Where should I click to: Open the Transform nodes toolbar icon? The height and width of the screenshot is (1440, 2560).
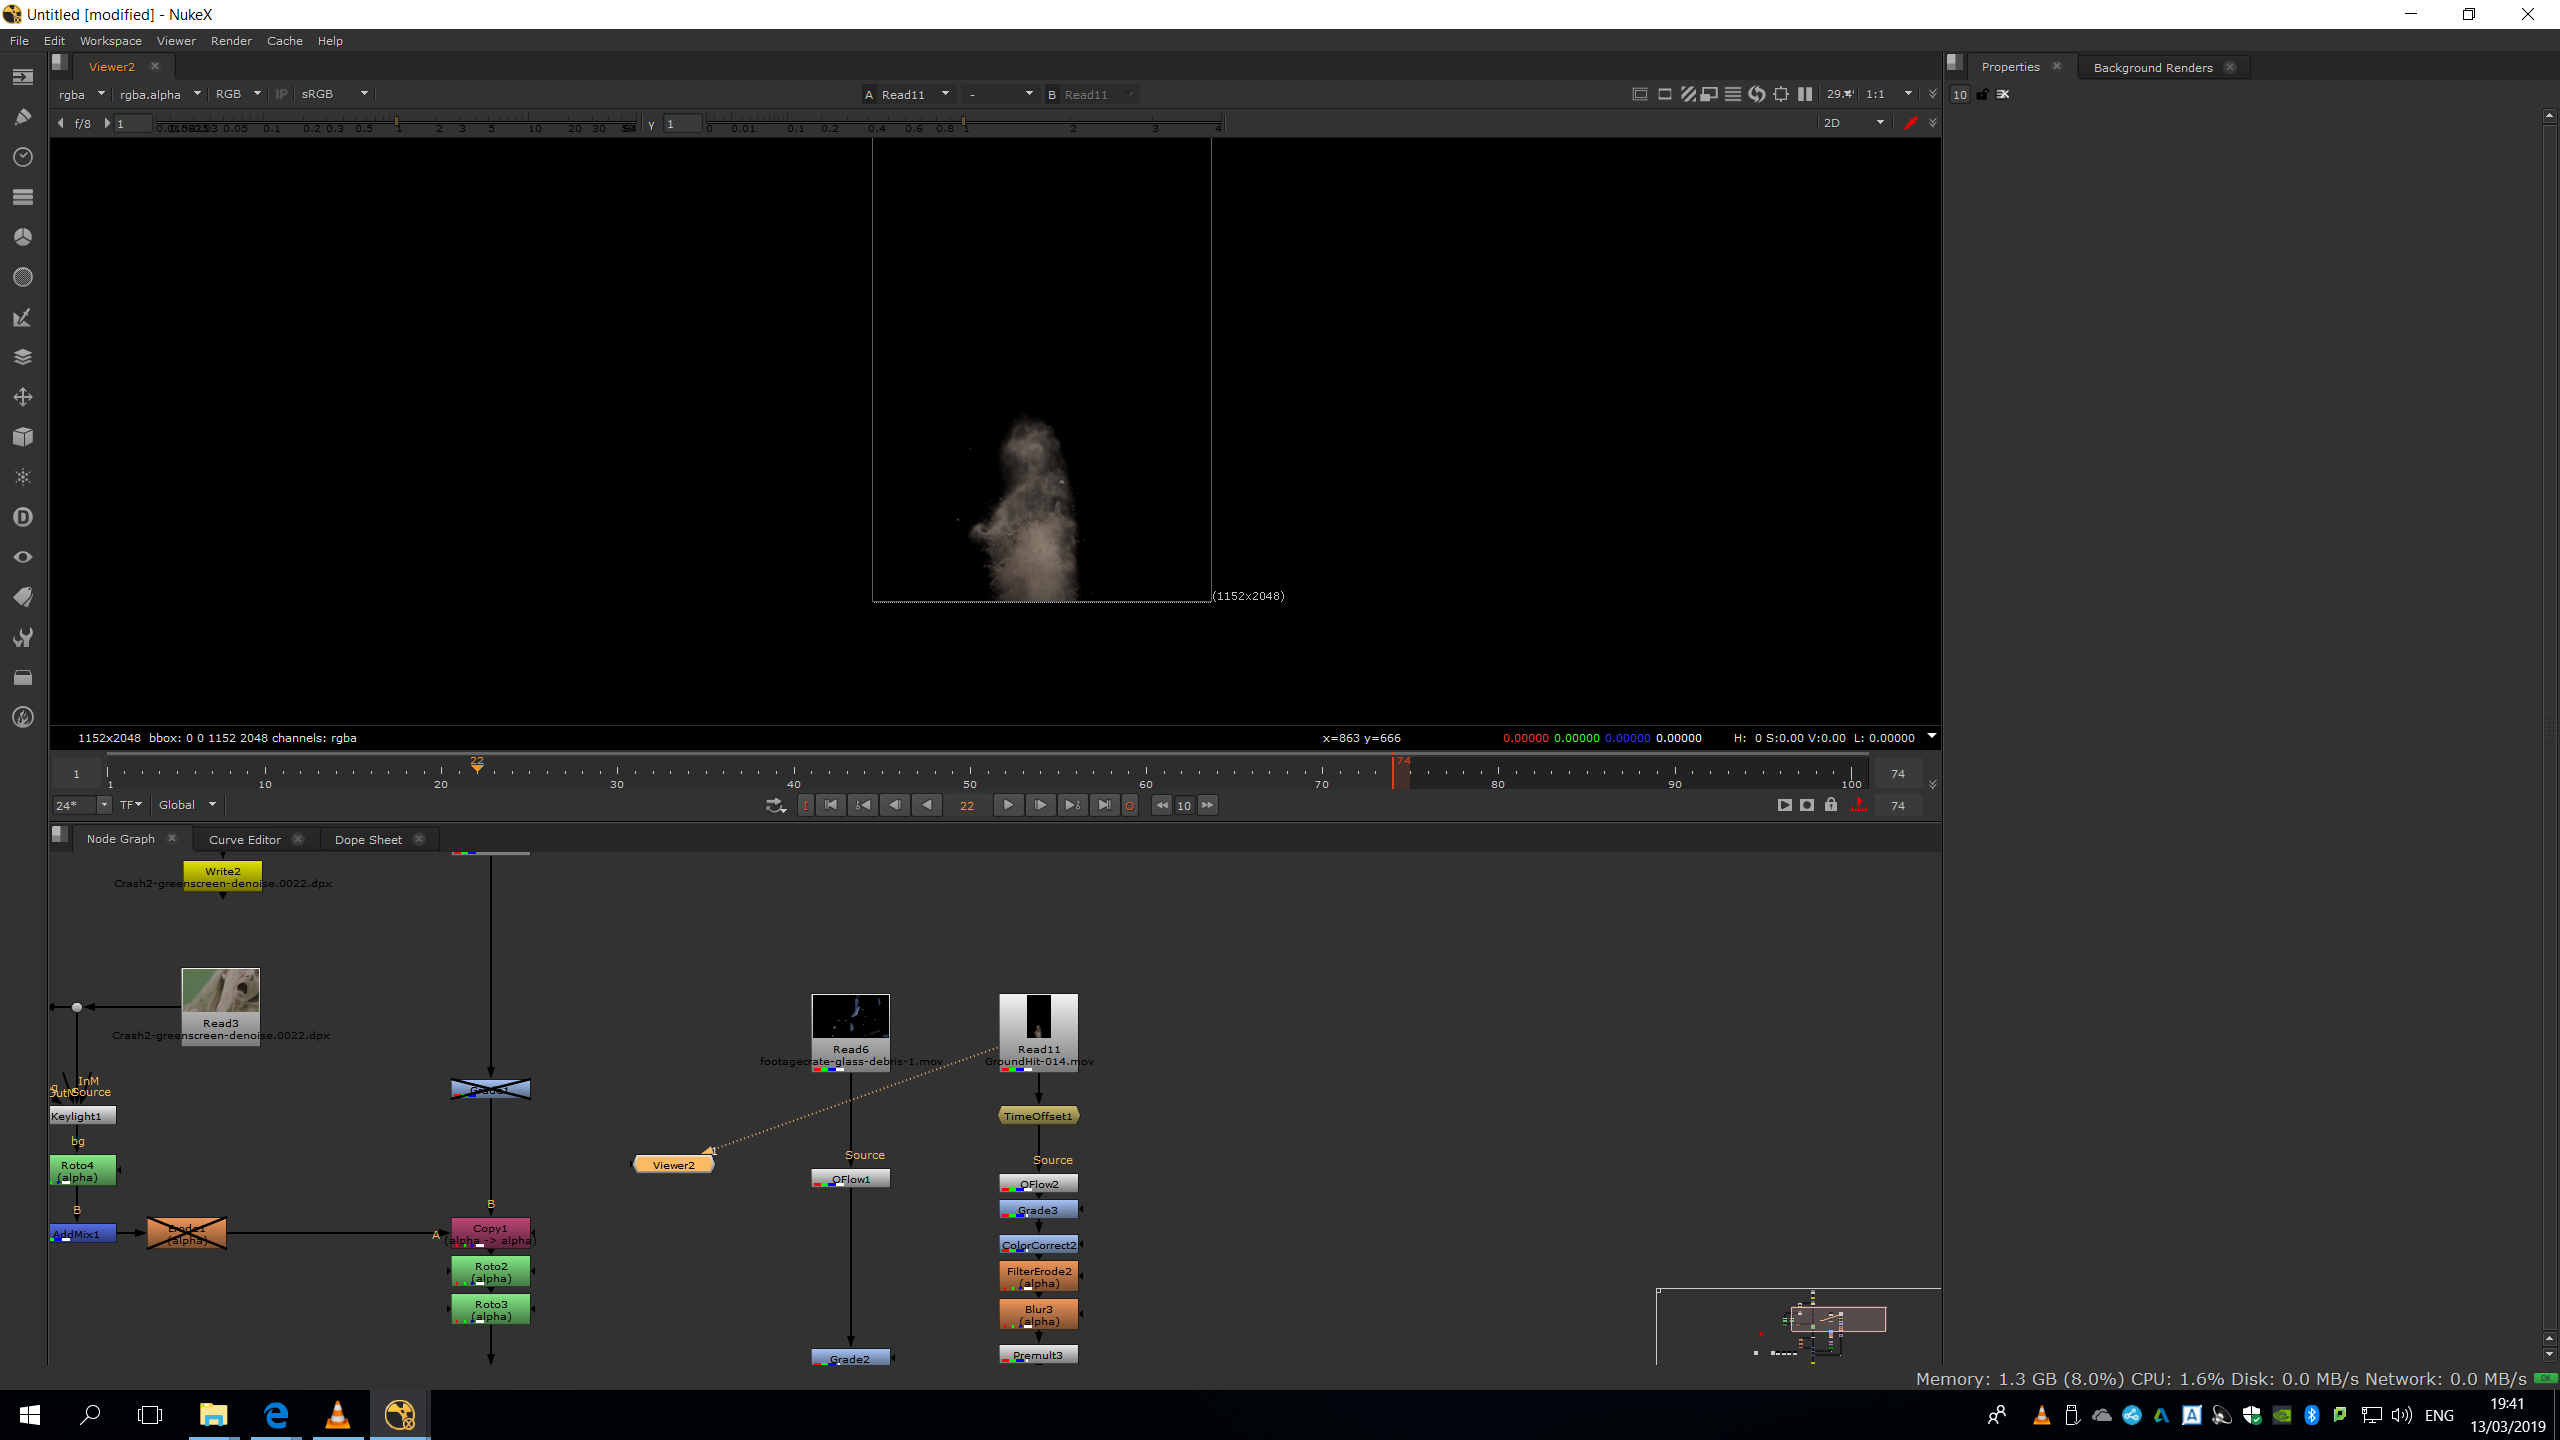[x=23, y=397]
